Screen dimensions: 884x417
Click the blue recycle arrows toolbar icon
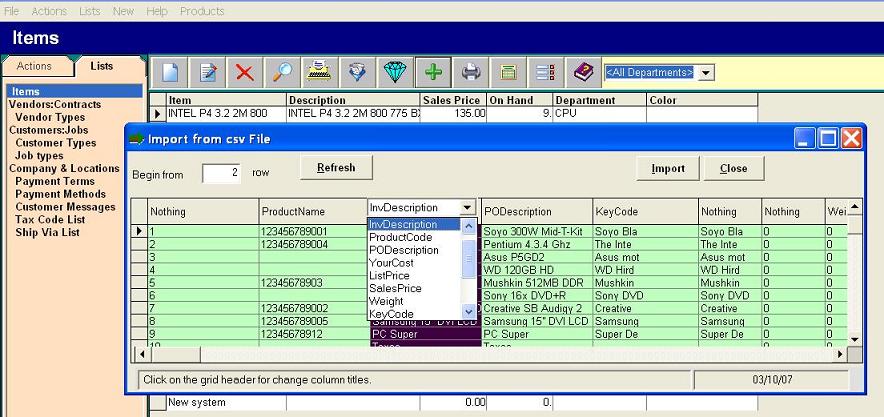click(357, 72)
